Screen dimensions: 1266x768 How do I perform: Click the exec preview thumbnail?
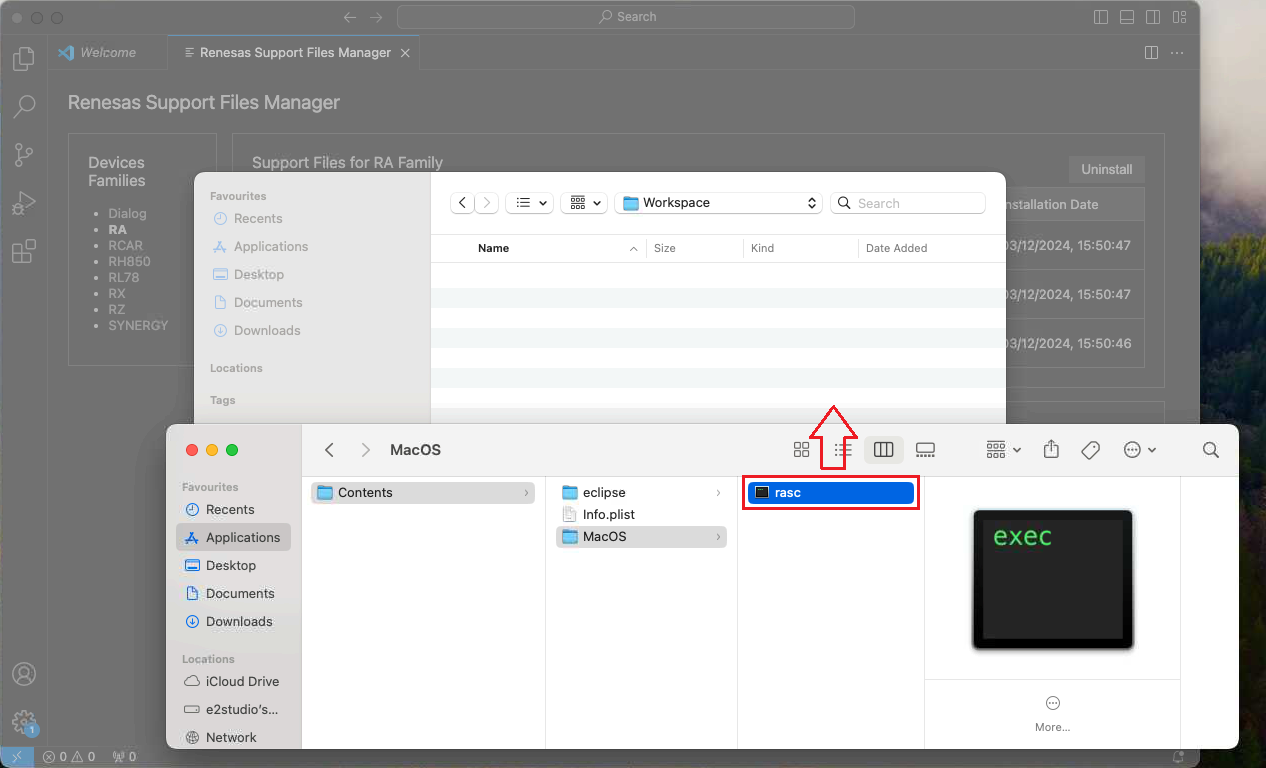click(1053, 579)
